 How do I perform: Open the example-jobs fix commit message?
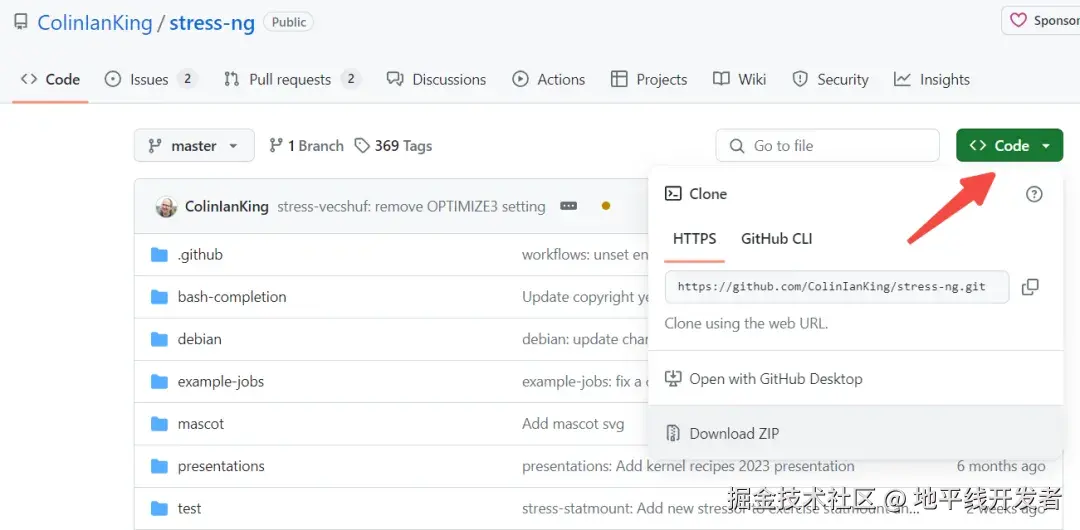[585, 381]
